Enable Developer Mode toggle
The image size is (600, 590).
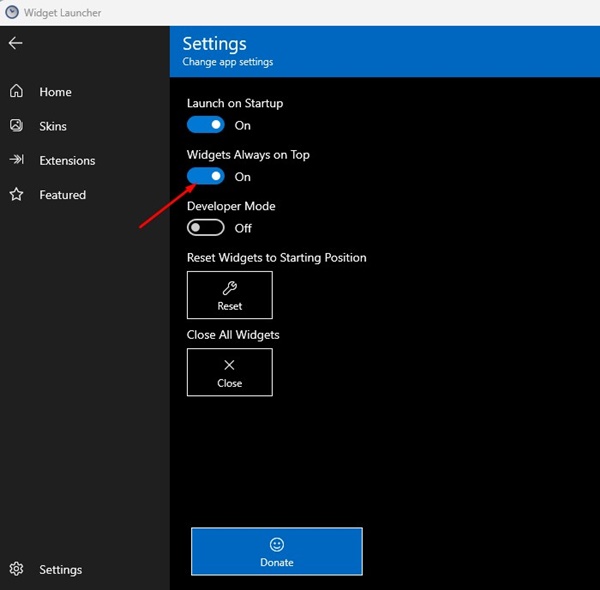[x=205, y=228]
